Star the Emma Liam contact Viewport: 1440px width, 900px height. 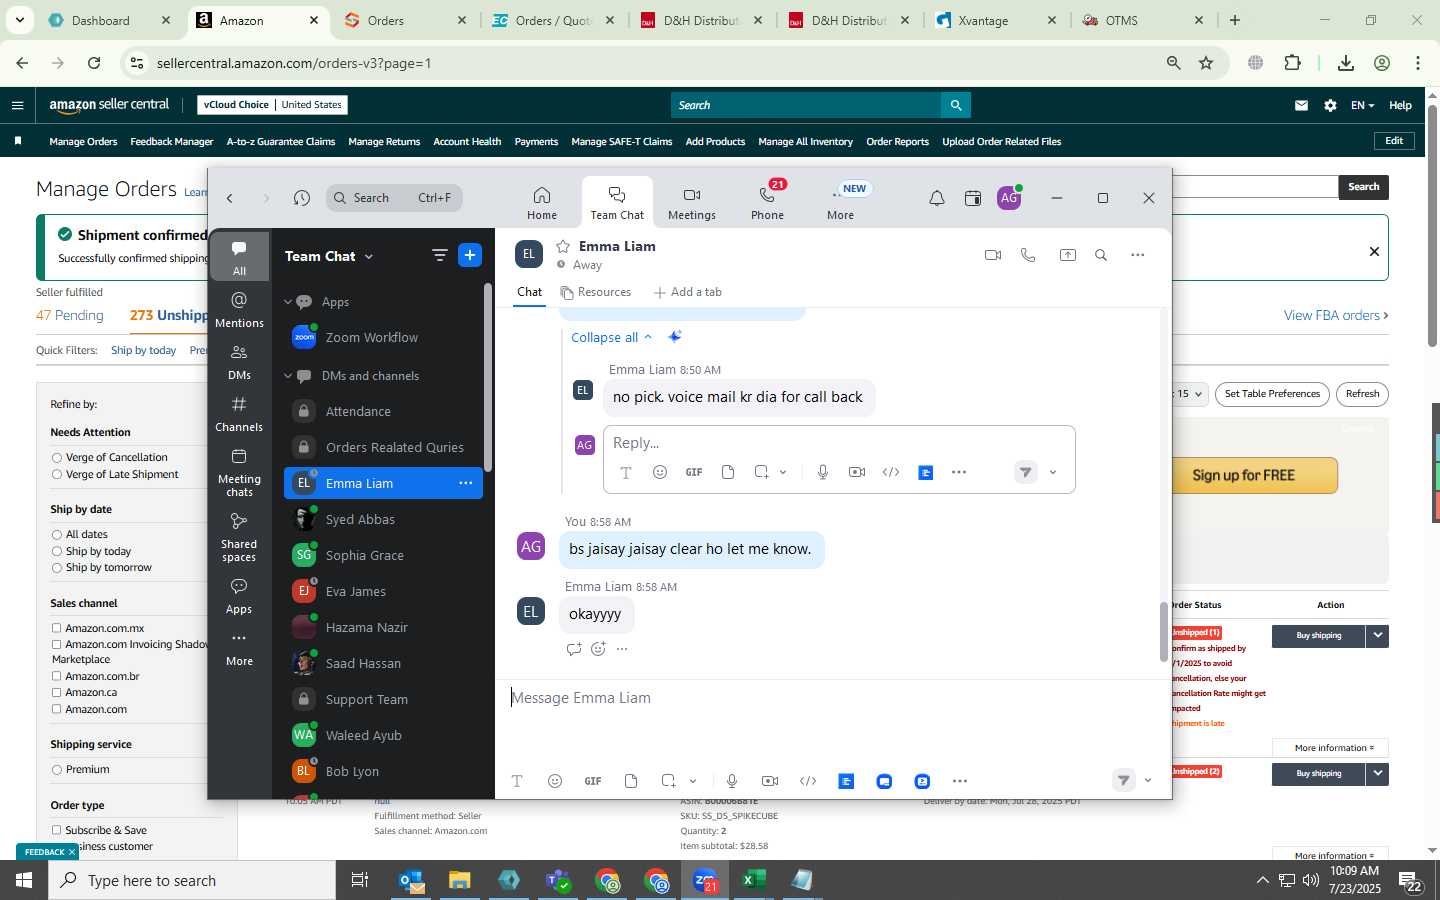(563, 246)
